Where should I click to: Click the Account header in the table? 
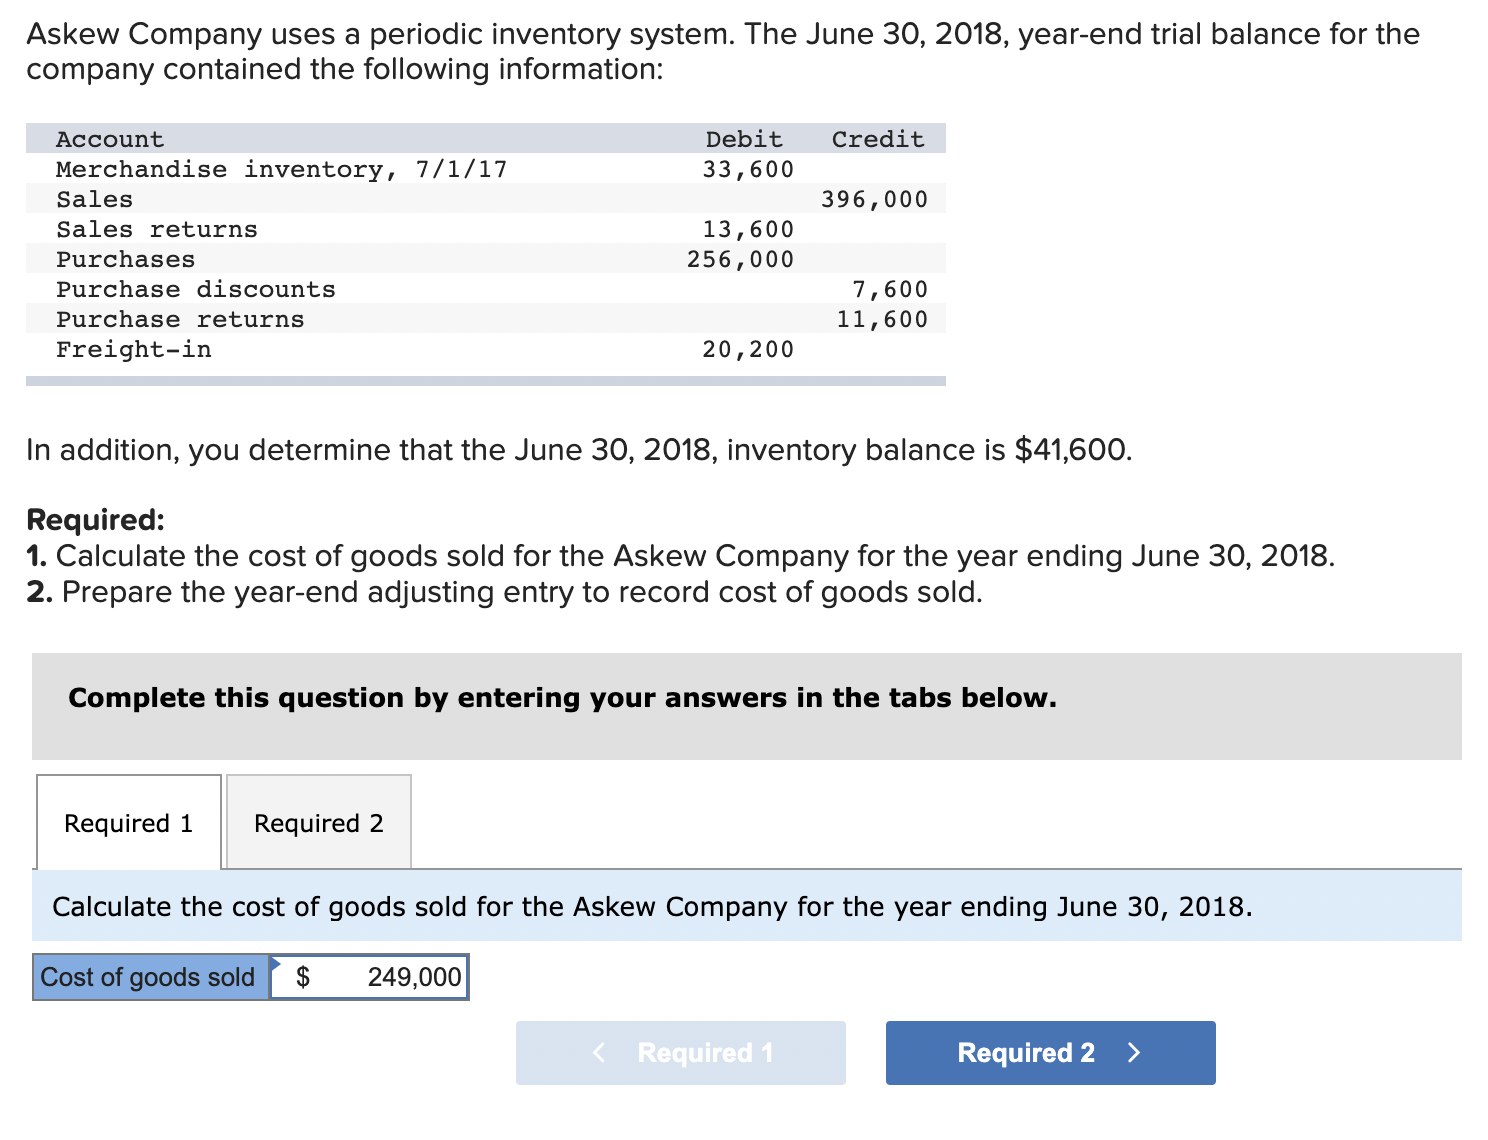[x=108, y=138]
